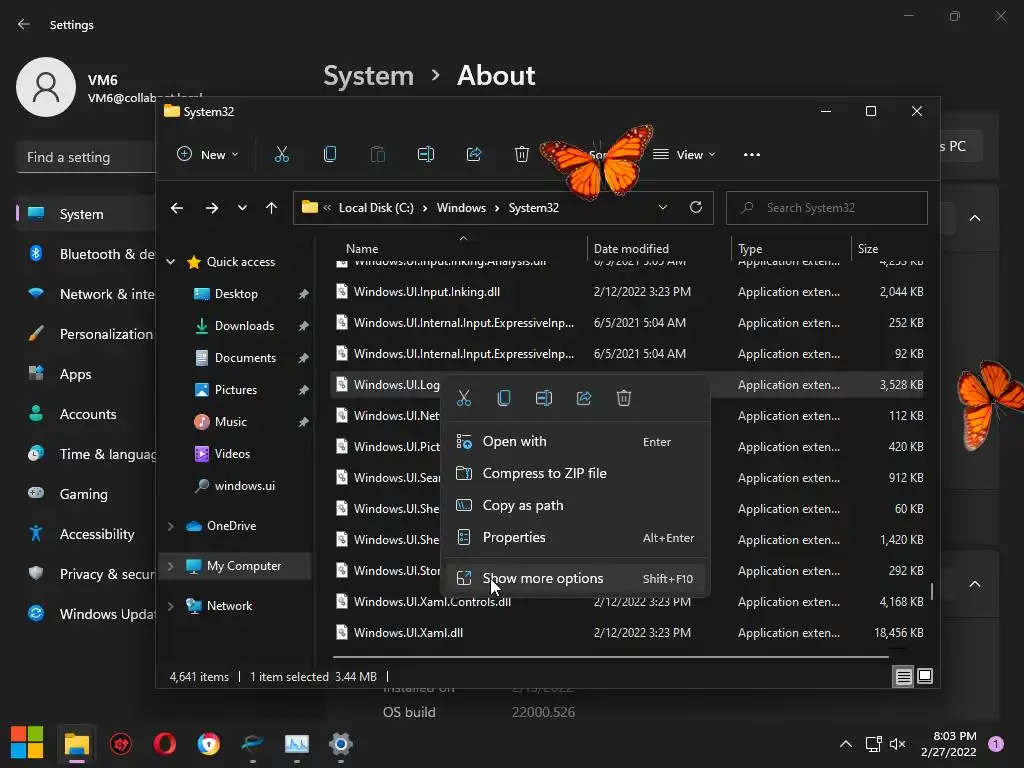Screen dimensions: 1024x768
Task: Open the Settings gear on taskbar
Action: click(x=340, y=743)
